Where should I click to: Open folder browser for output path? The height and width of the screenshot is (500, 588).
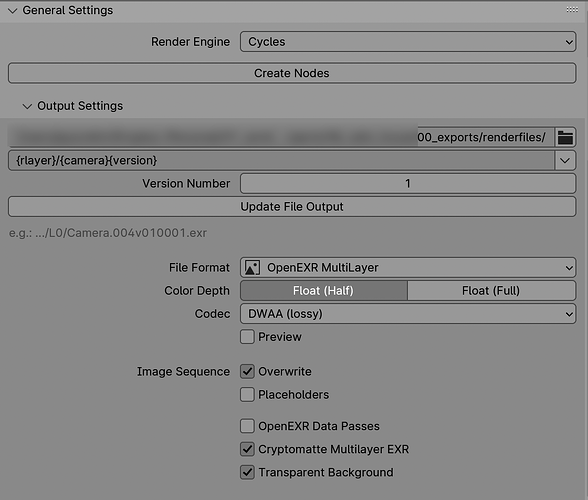(565, 137)
